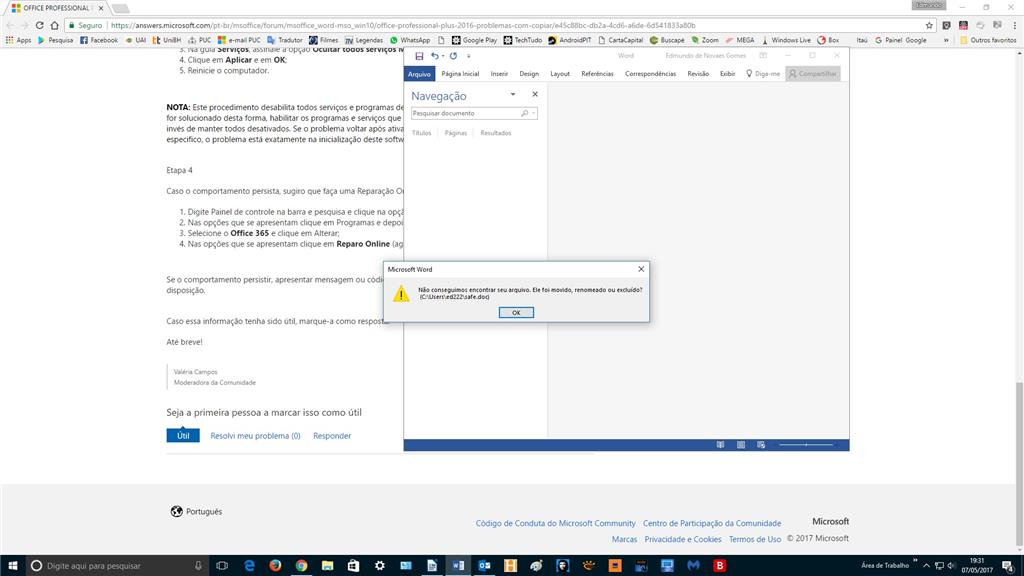Open Navegação pane options dropdown arrow
The width and height of the screenshot is (1024, 576).
[513, 95]
